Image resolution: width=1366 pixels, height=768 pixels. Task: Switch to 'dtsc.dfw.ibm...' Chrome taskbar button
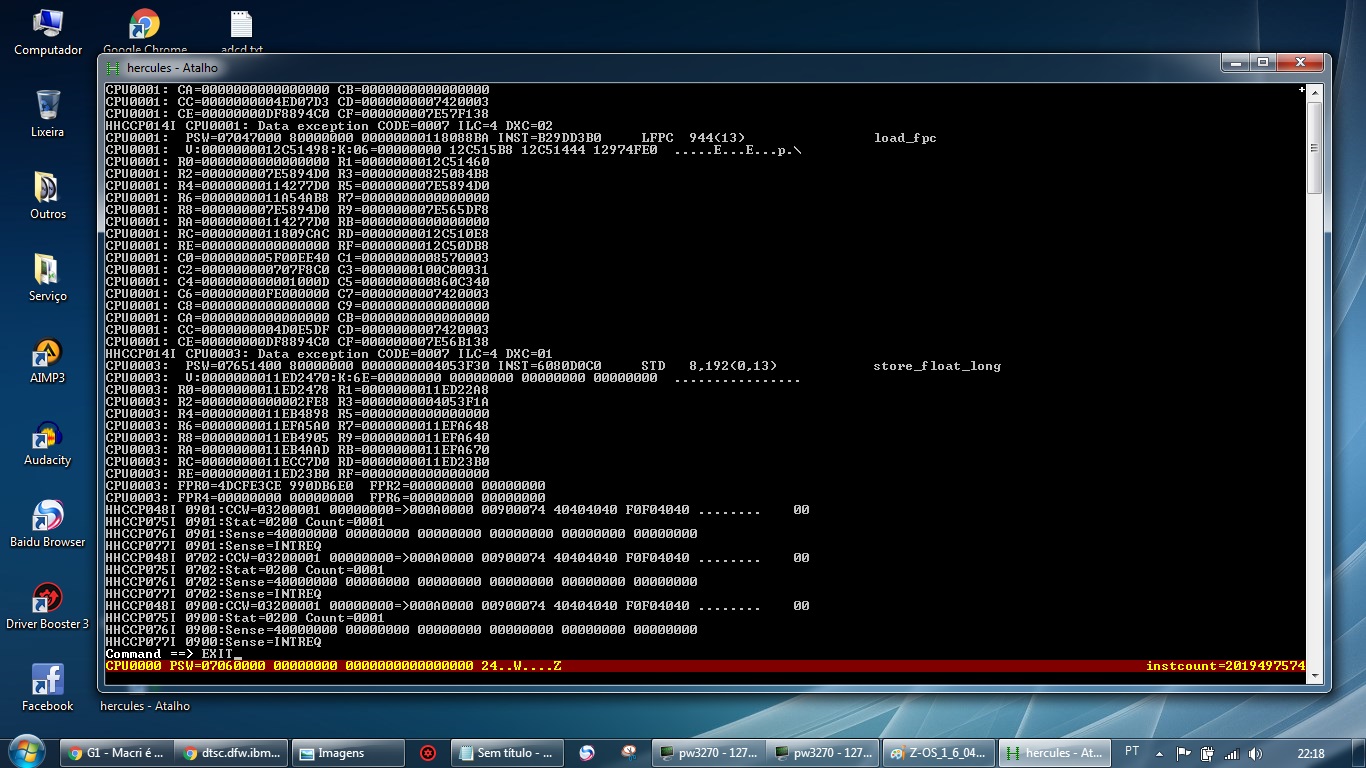tap(233, 753)
